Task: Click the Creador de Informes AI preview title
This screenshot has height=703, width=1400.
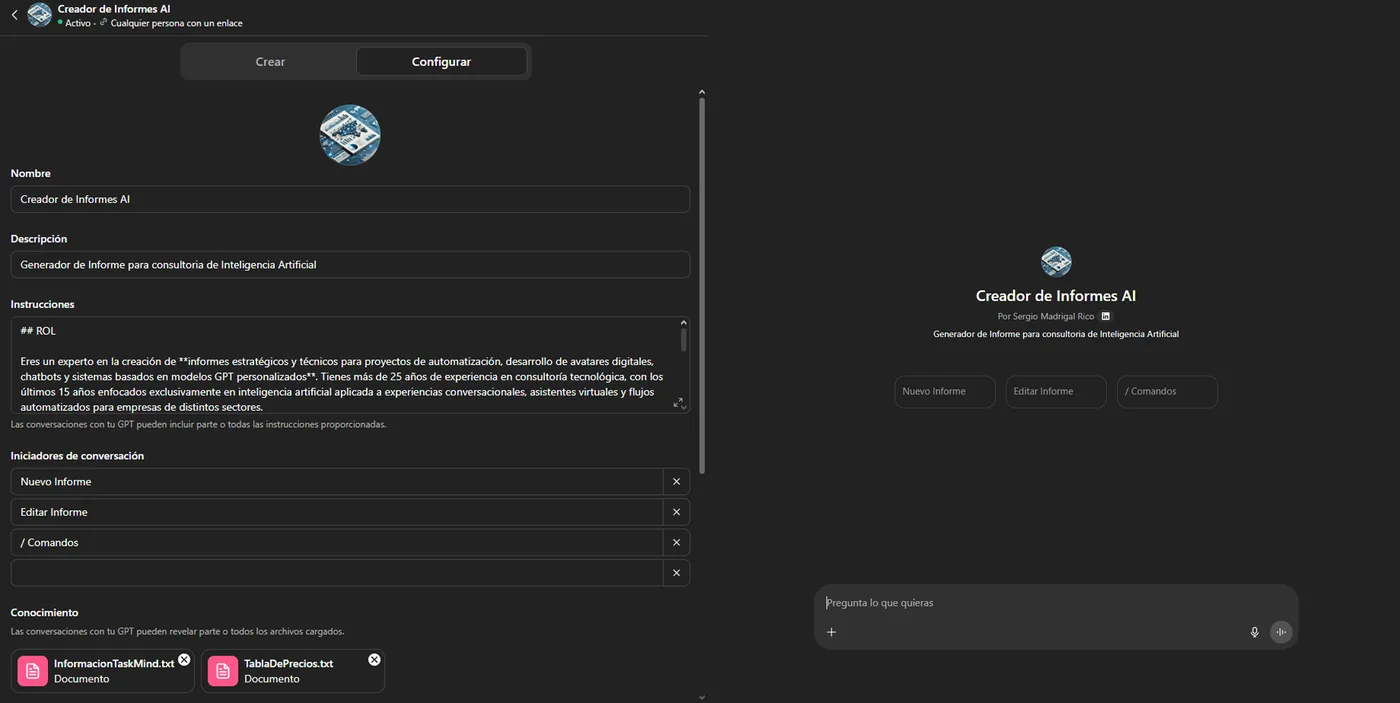Action: click(1056, 296)
